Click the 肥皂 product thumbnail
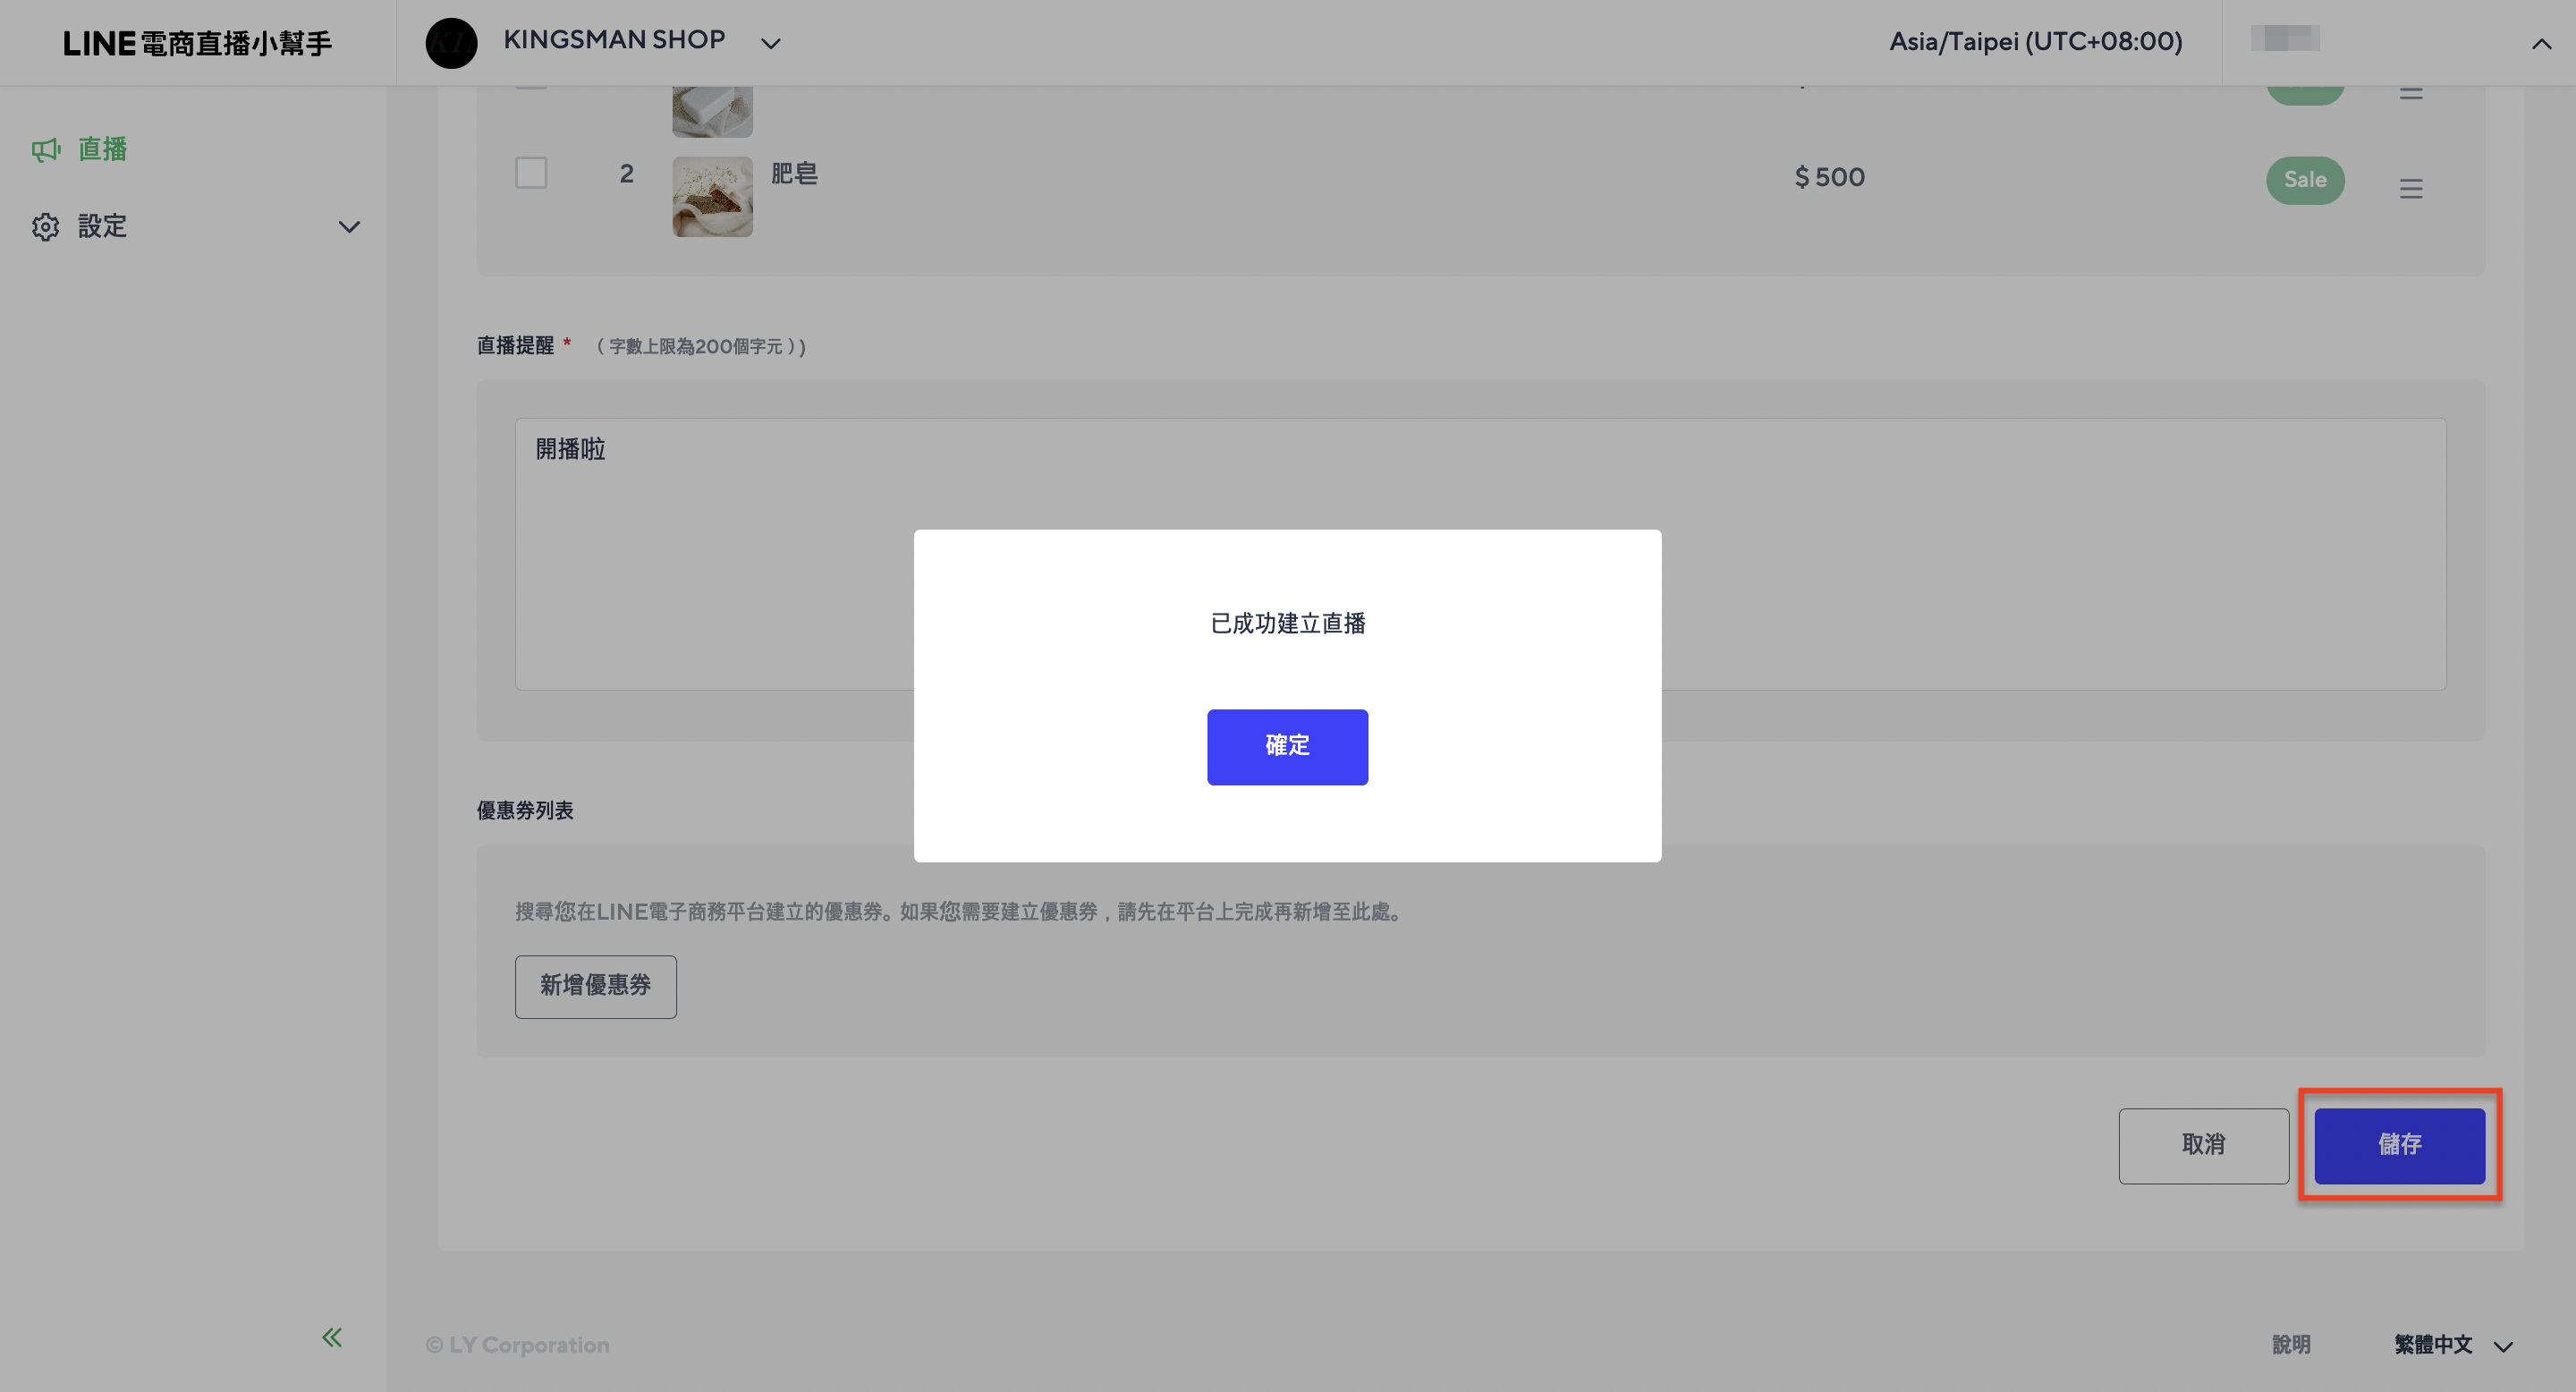 [x=712, y=196]
